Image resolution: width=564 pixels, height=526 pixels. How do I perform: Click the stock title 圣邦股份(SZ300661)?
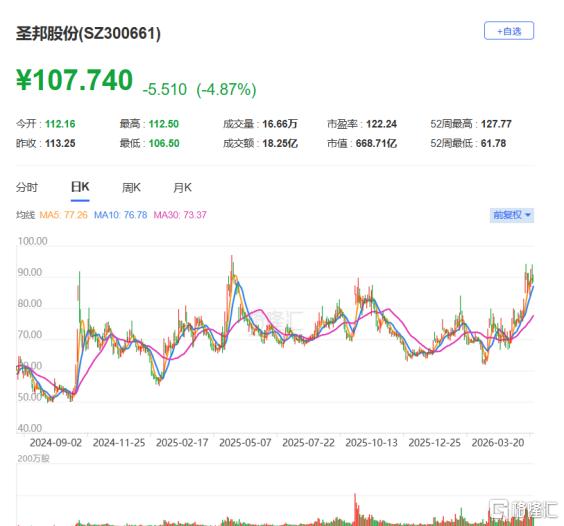(x=88, y=33)
